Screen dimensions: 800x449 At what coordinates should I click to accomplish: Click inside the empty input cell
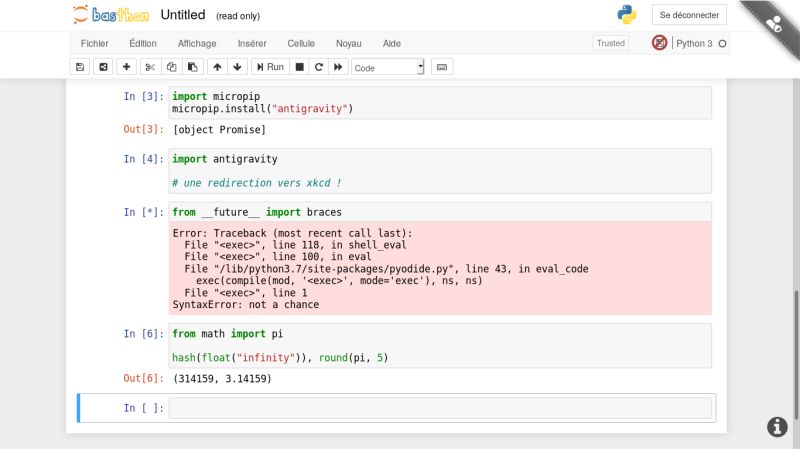440,408
